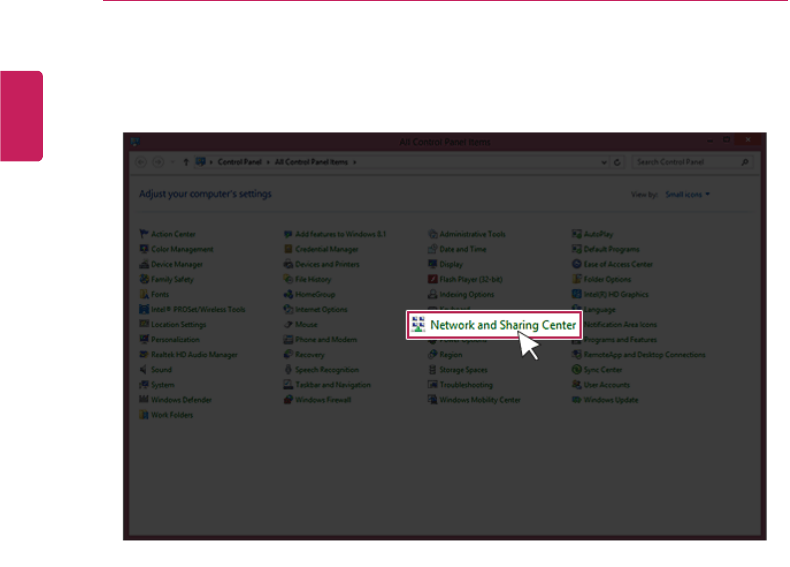Expand arrow after All Control Panel Items
790x567 pixels.
pos(355,162)
